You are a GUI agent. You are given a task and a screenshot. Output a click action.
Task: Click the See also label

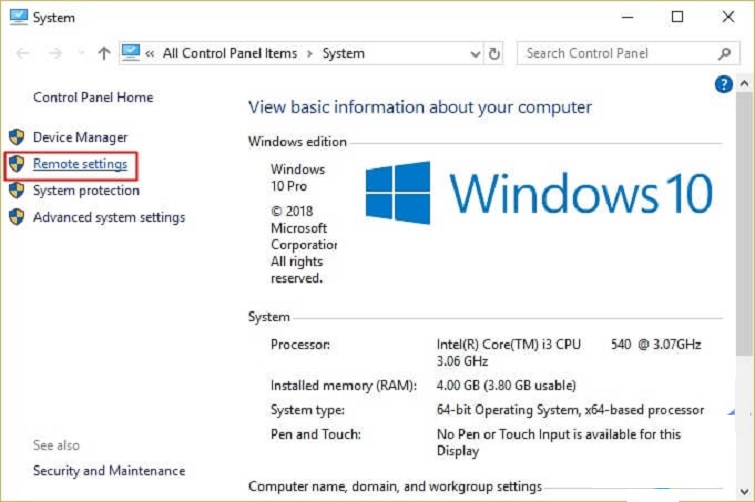click(x=56, y=445)
